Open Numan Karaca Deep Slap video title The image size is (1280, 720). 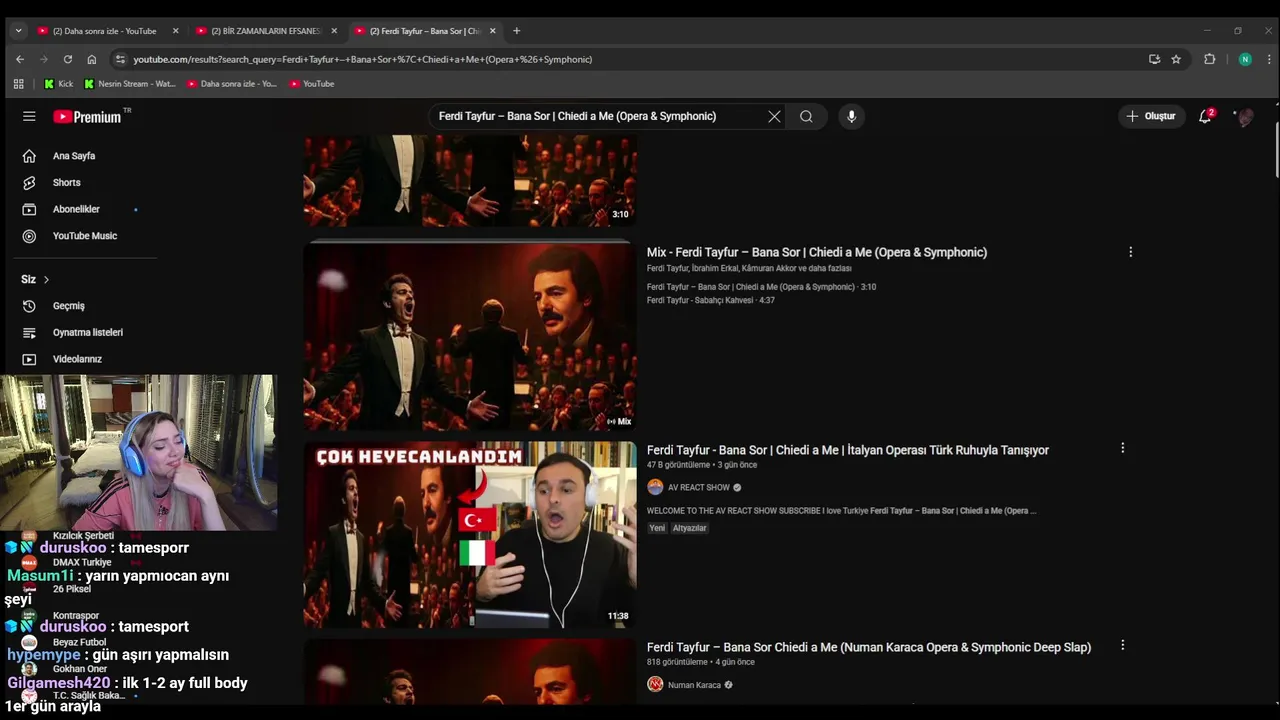pos(868,647)
